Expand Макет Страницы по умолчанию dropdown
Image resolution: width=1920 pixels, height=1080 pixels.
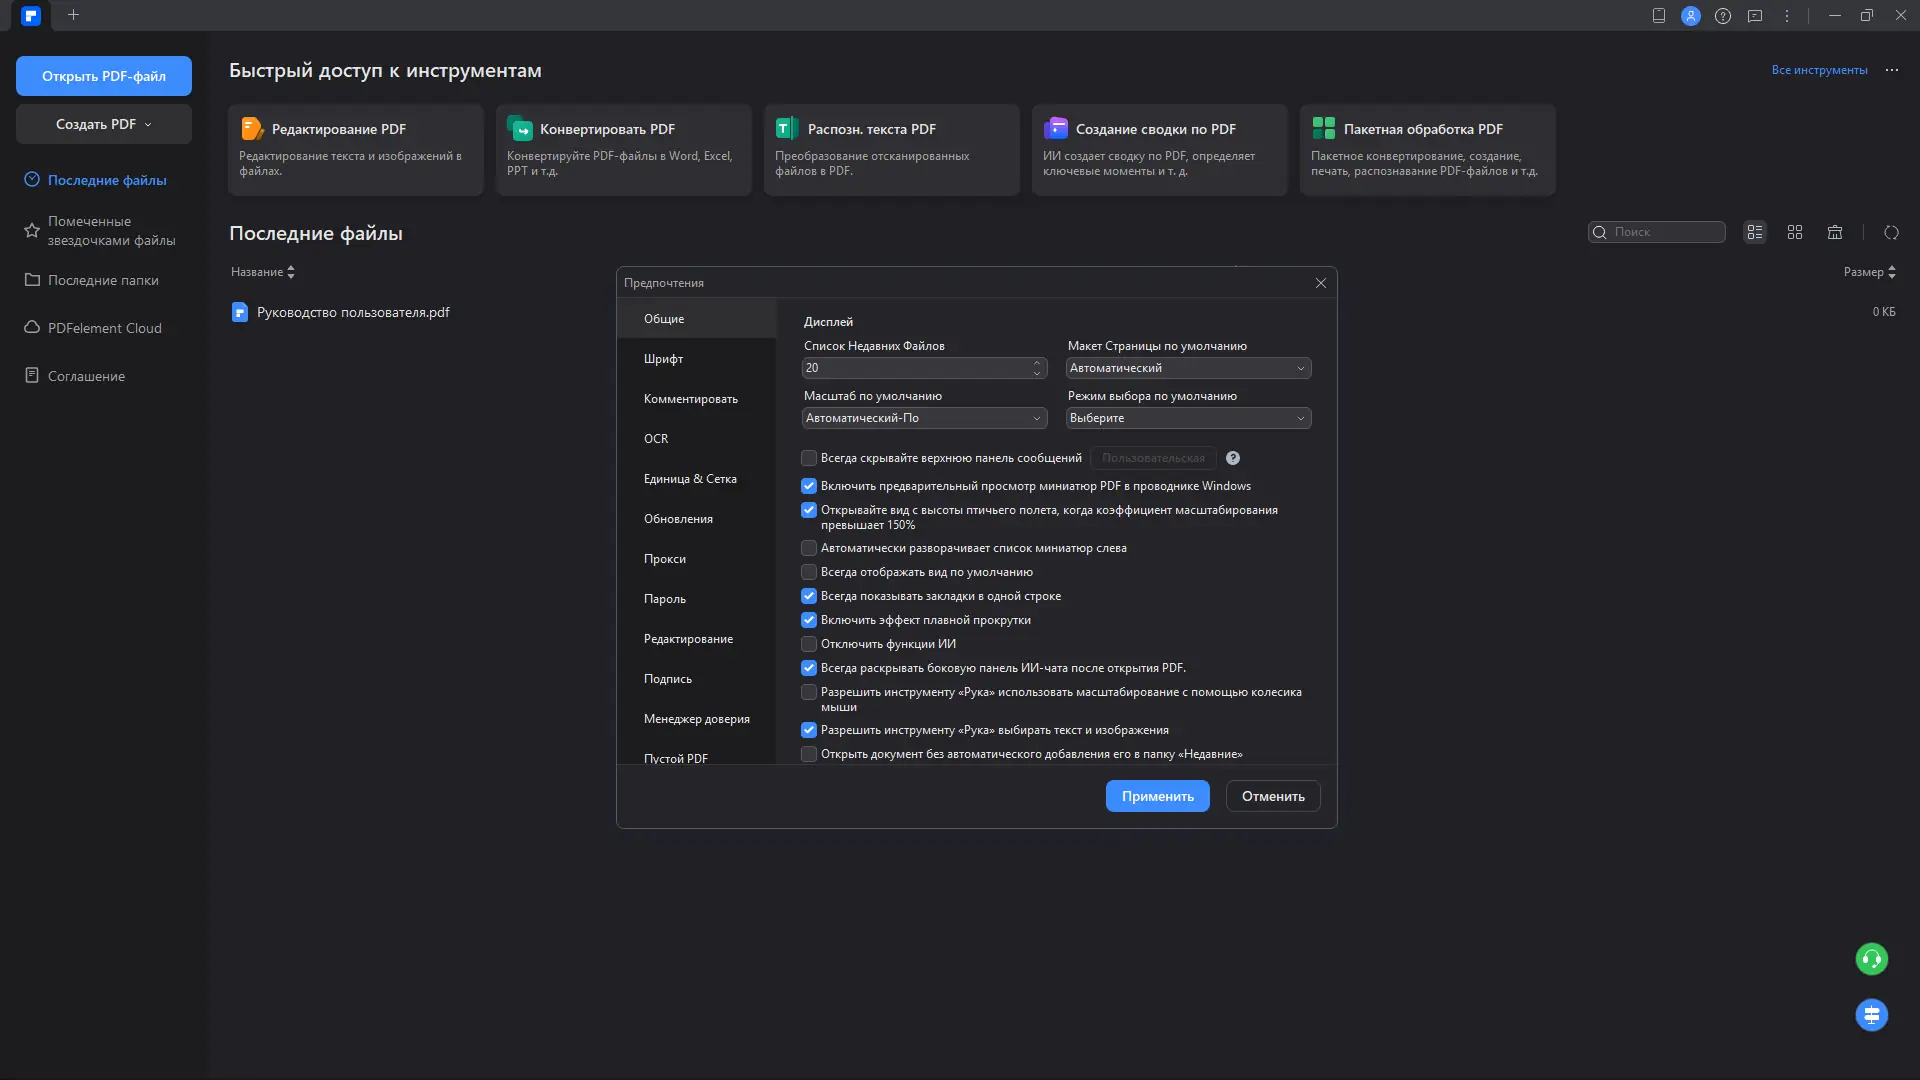[x=1188, y=368]
